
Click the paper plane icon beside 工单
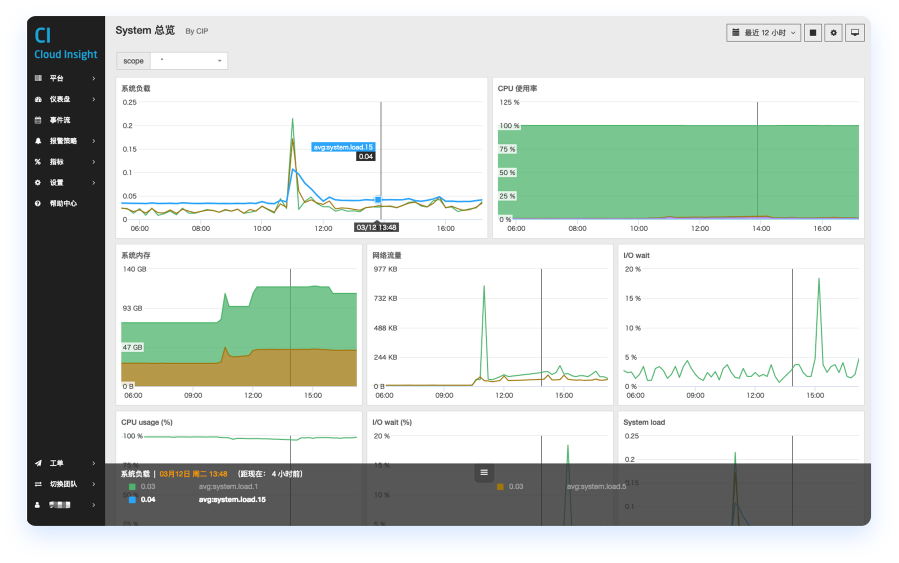tap(38, 463)
